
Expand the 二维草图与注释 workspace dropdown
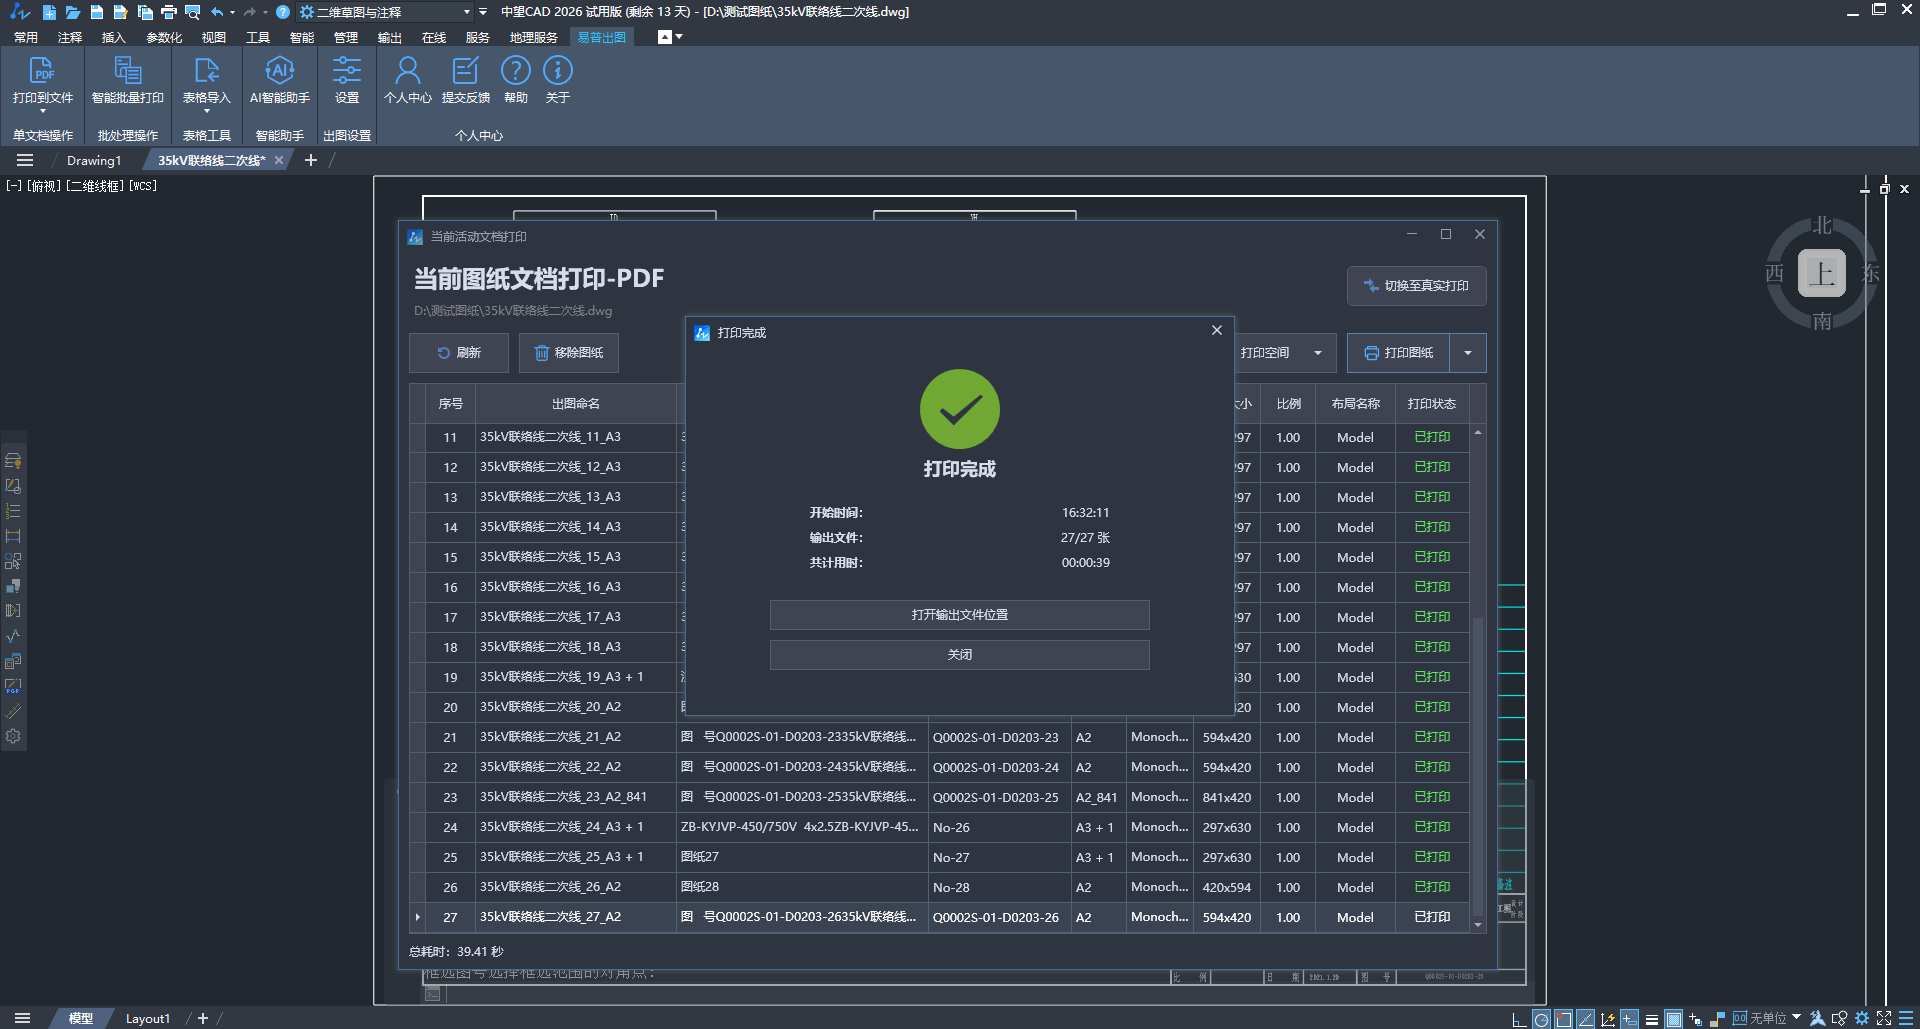click(467, 12)
